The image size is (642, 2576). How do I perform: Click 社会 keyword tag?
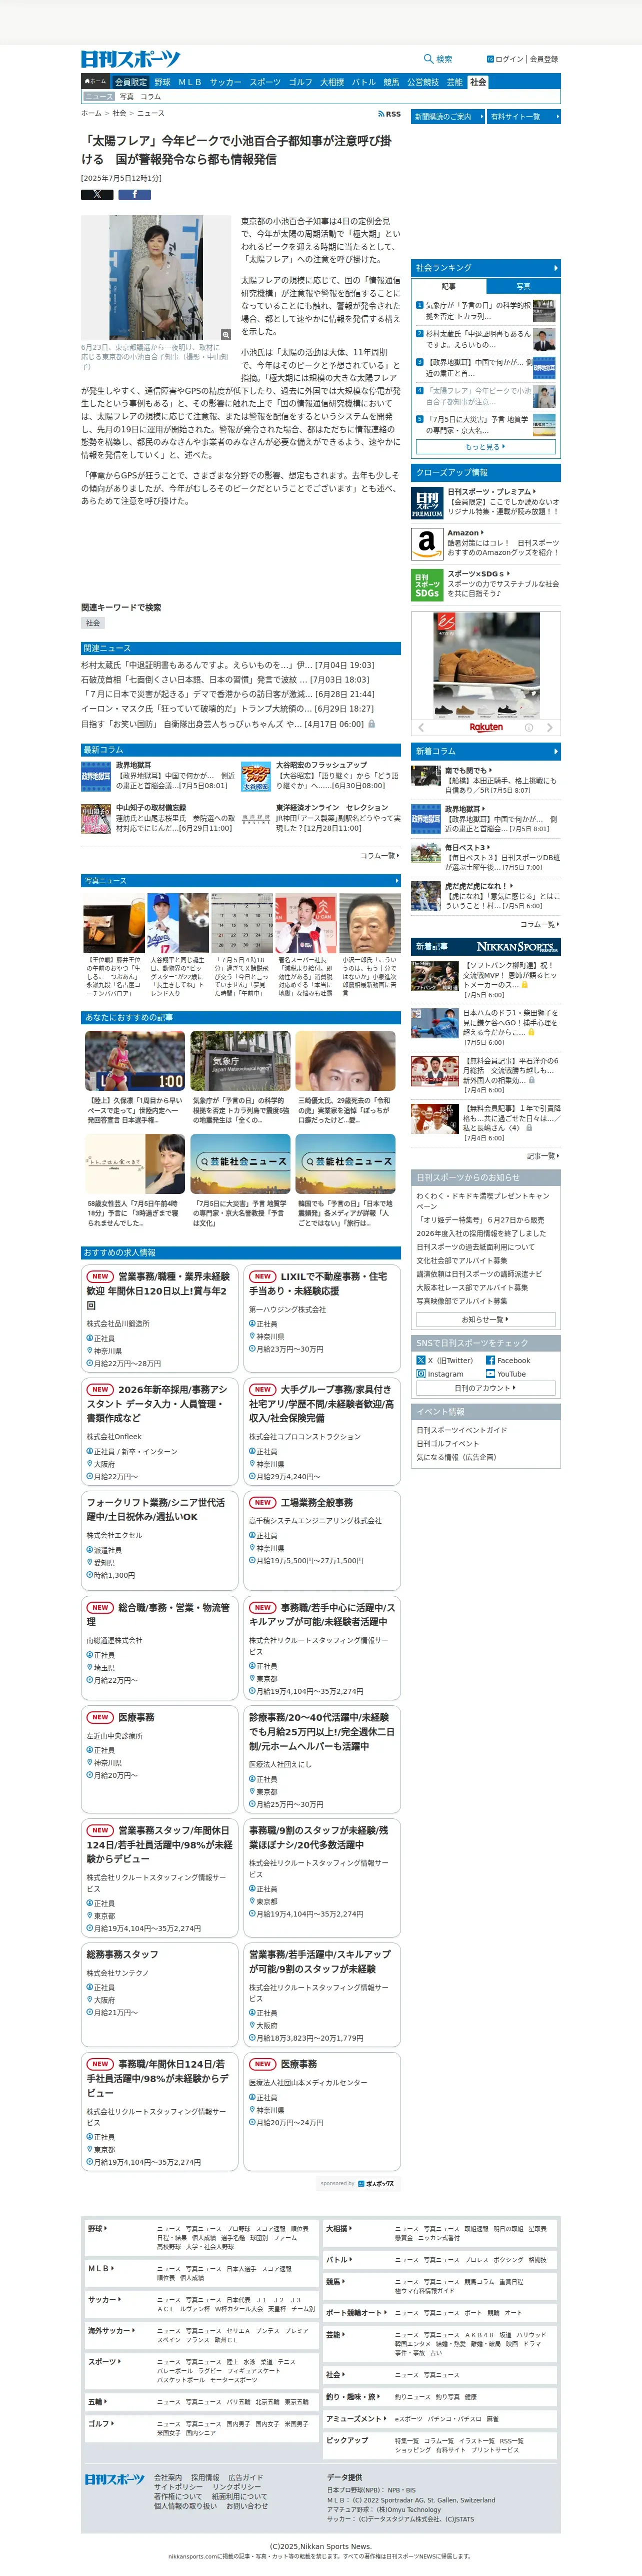93,623
